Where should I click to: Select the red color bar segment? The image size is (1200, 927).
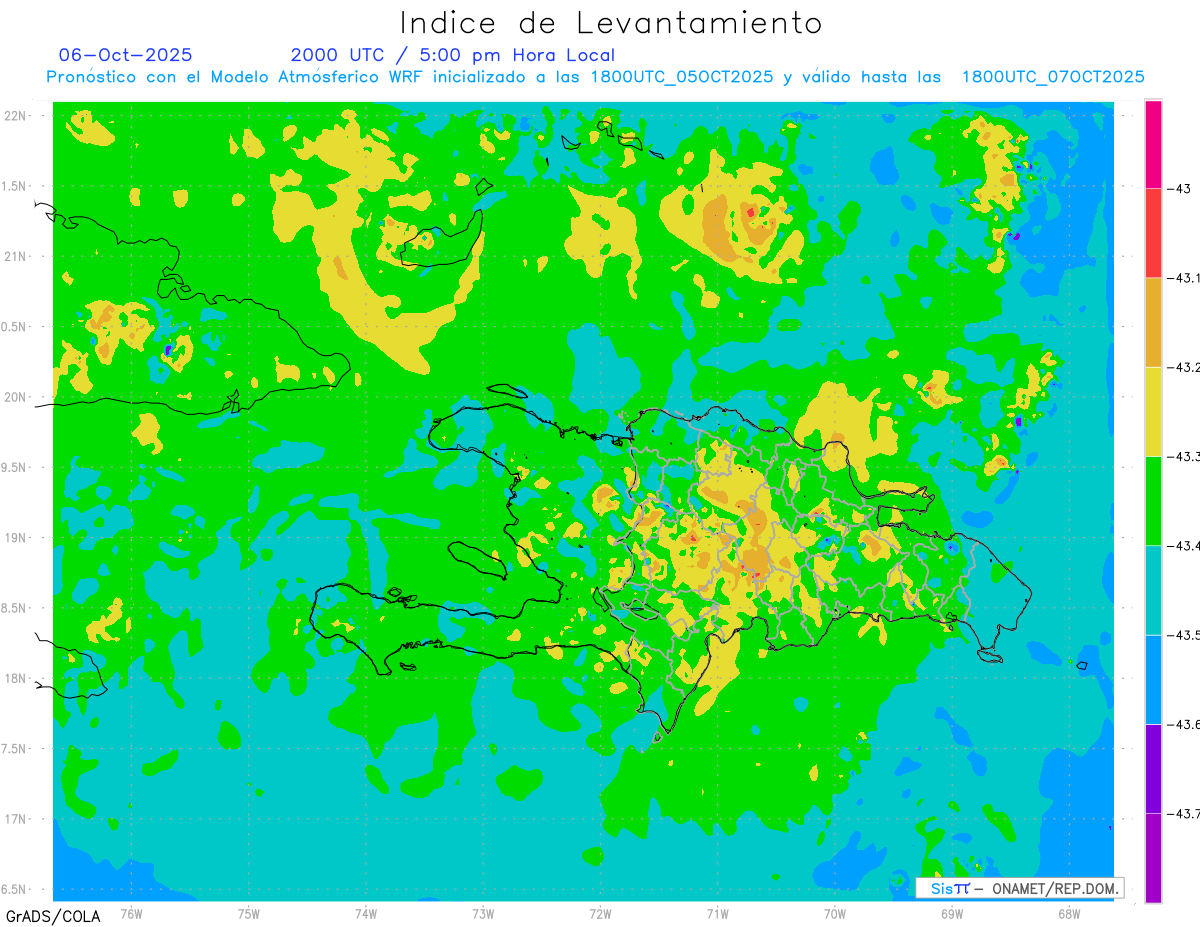click(1153, 232)
